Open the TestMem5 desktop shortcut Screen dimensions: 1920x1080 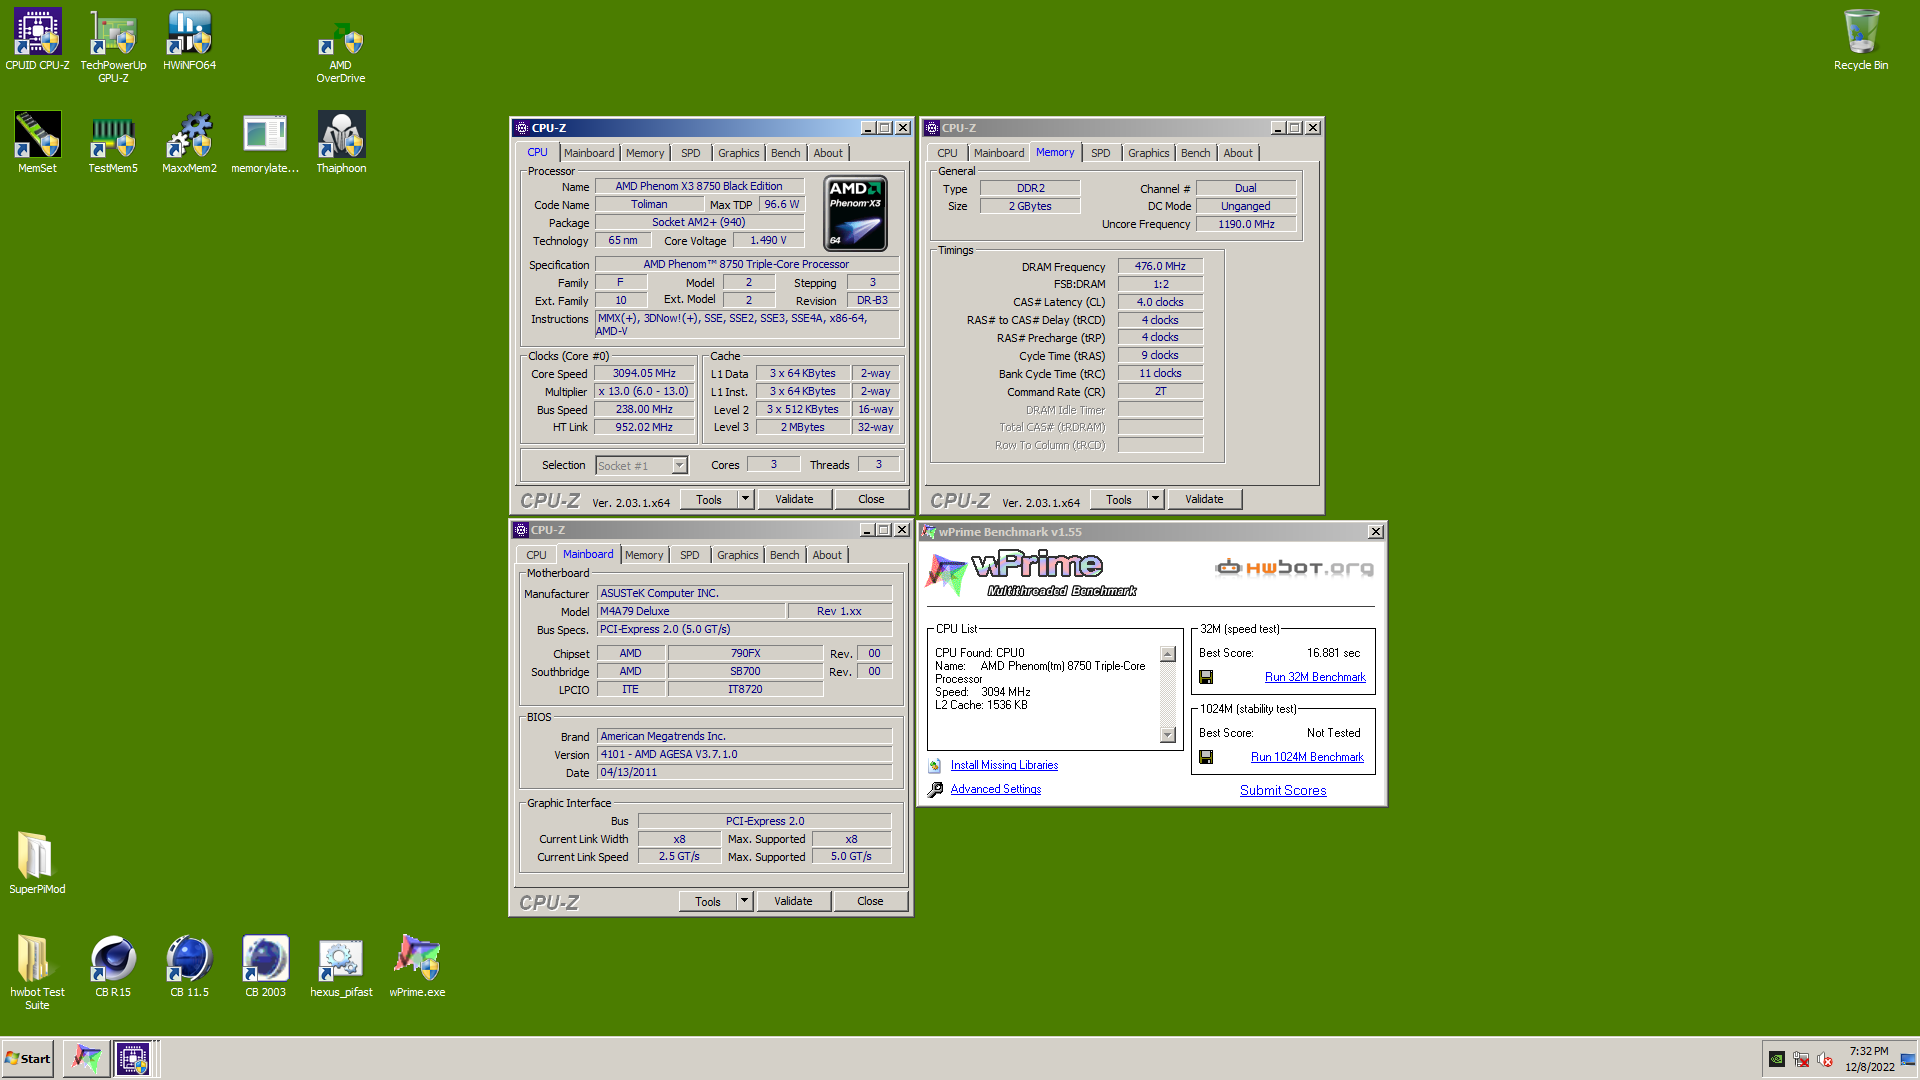pos(113,142)
